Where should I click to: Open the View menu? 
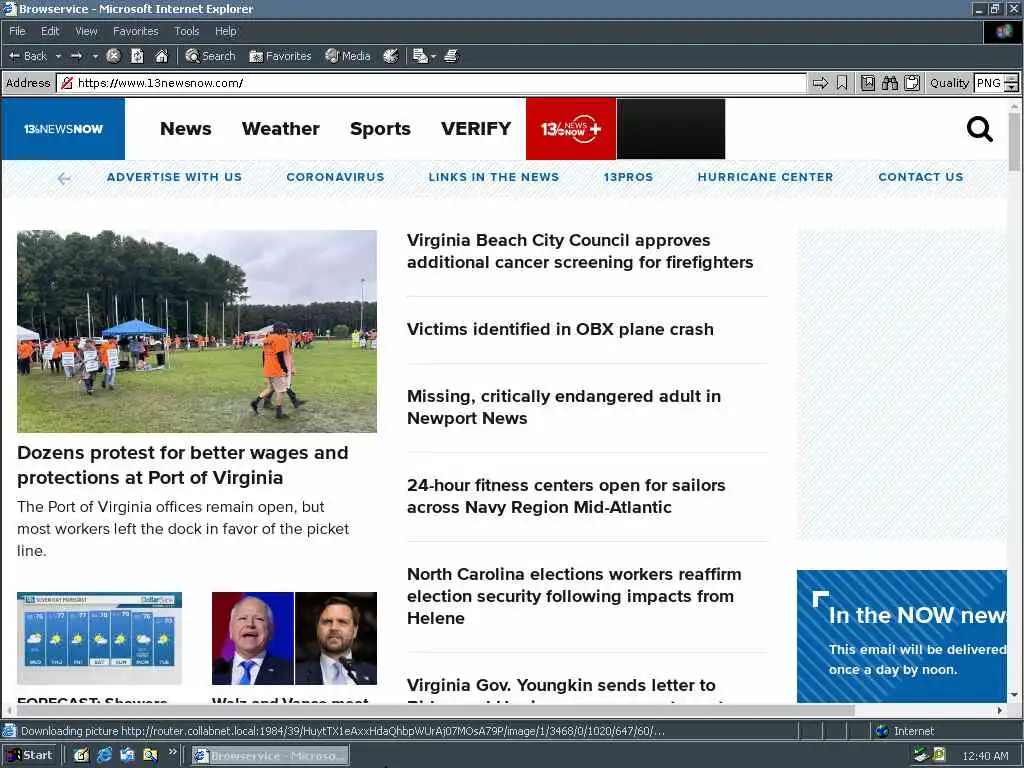[x=86, y=31]
